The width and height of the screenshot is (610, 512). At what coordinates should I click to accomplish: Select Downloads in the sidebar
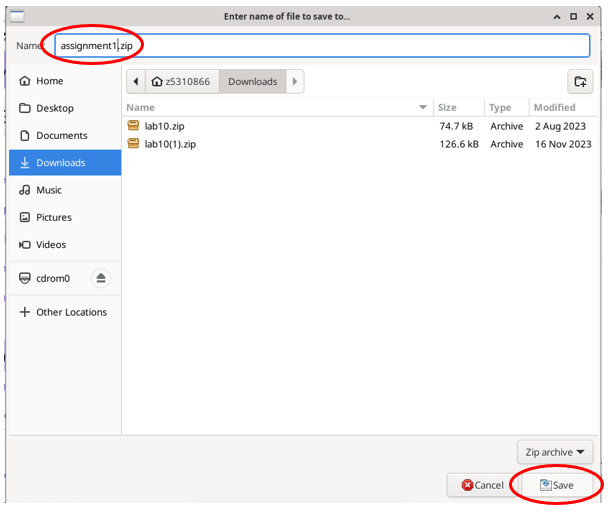pyautogui.click(x=65, y=163)
